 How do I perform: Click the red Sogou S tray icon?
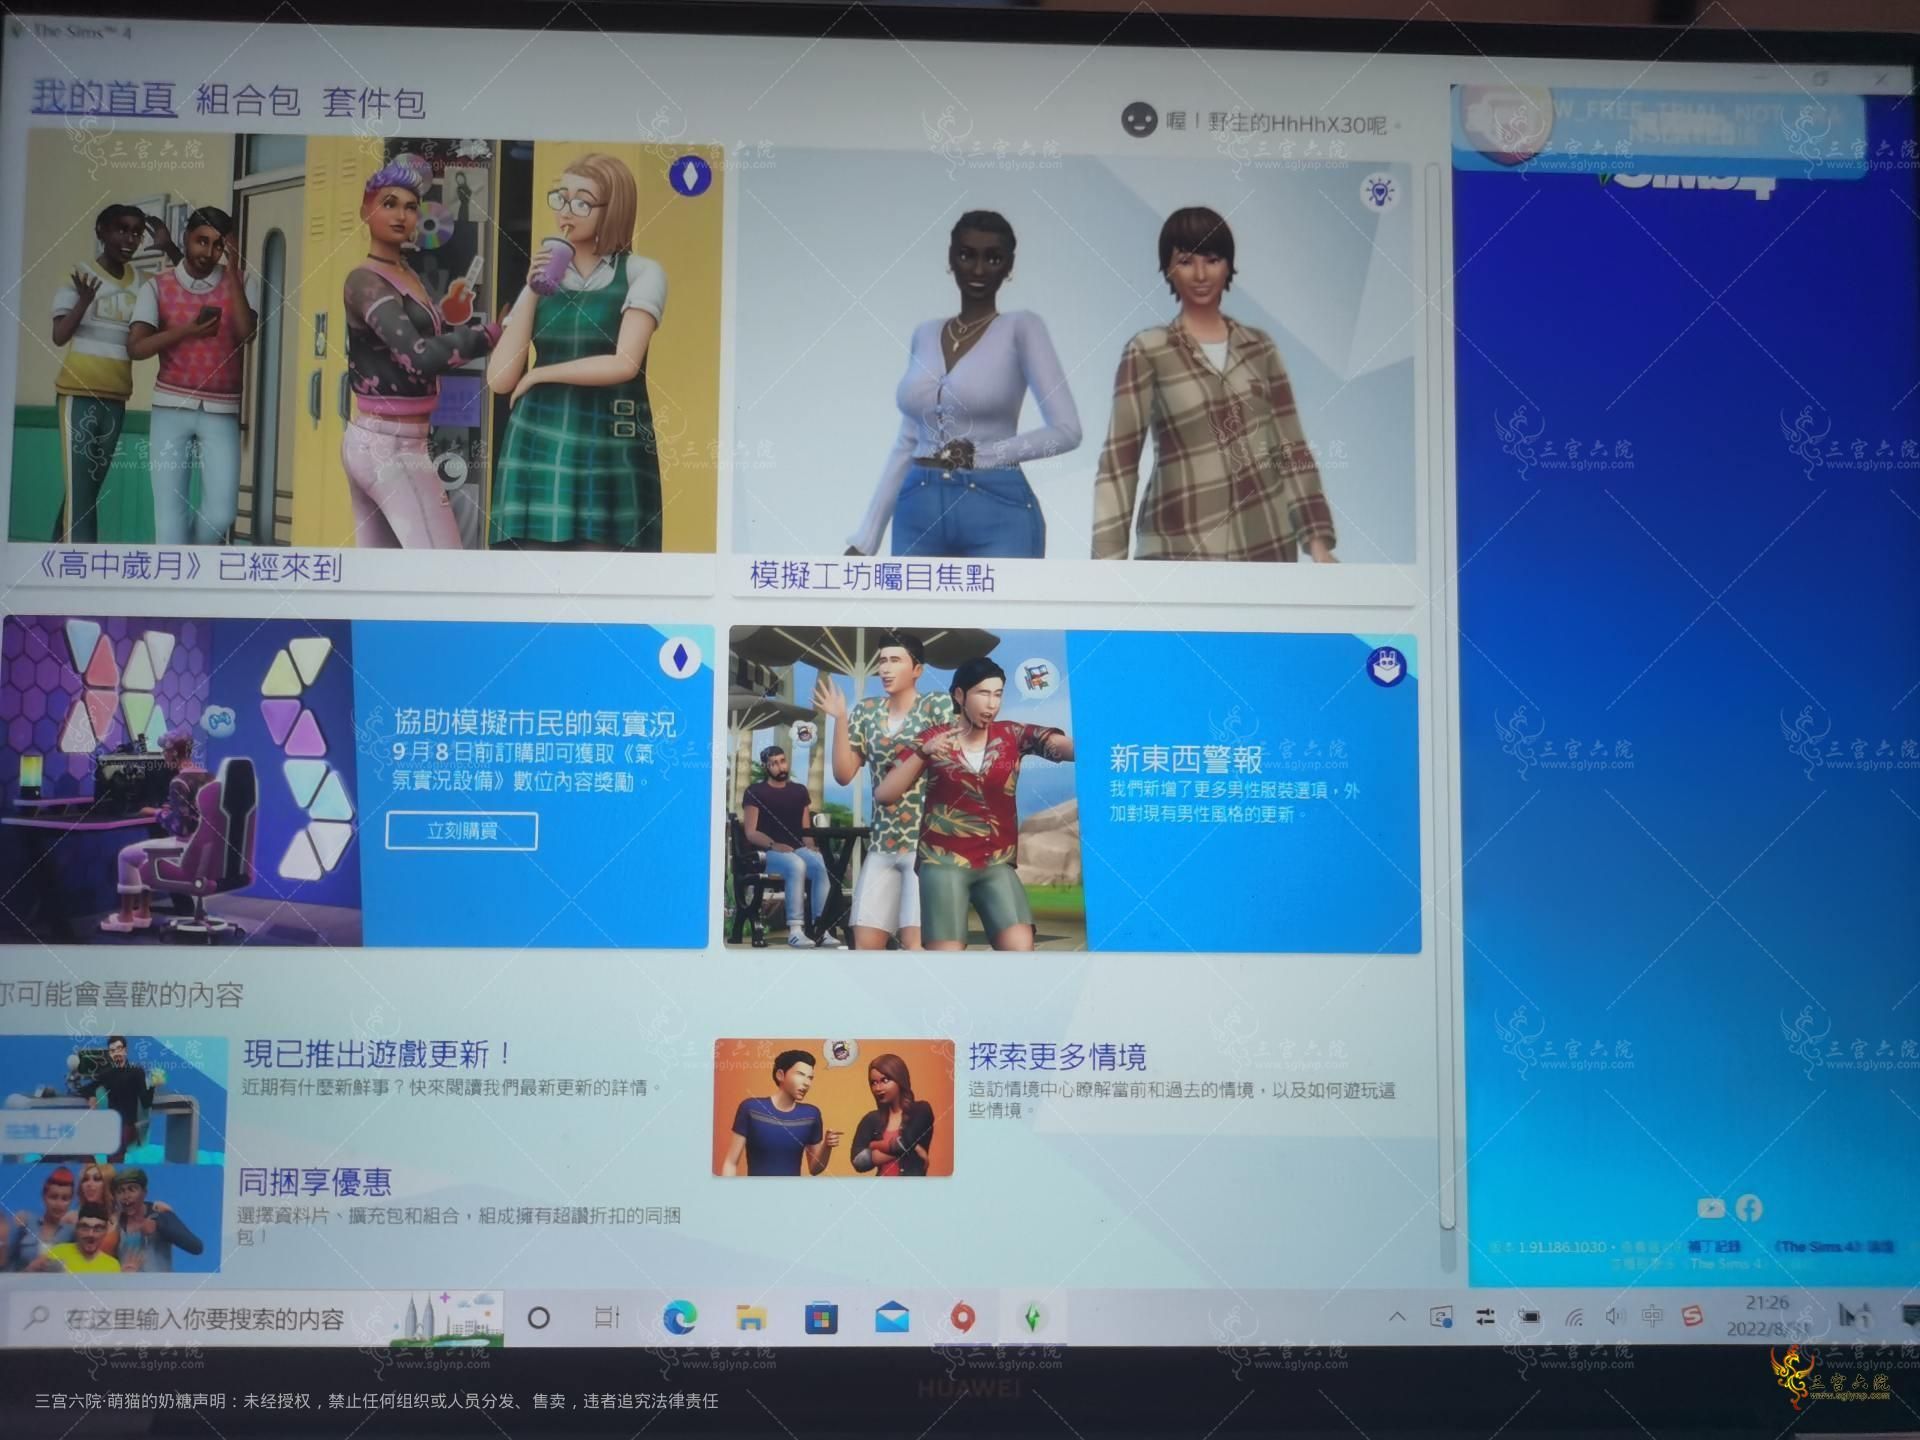[1692, 1316]
